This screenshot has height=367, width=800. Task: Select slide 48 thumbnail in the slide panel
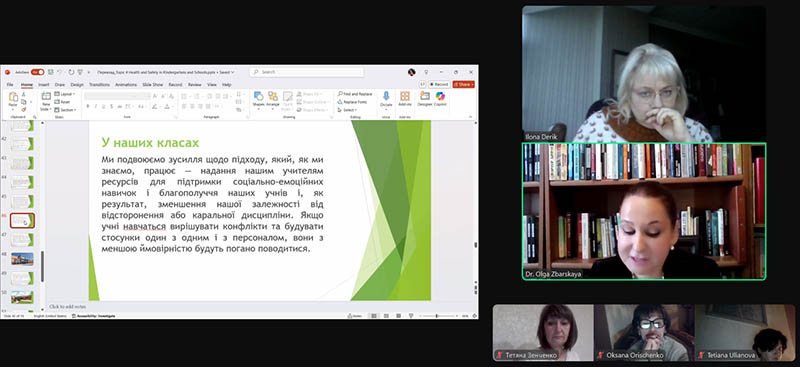pos(22,258)
